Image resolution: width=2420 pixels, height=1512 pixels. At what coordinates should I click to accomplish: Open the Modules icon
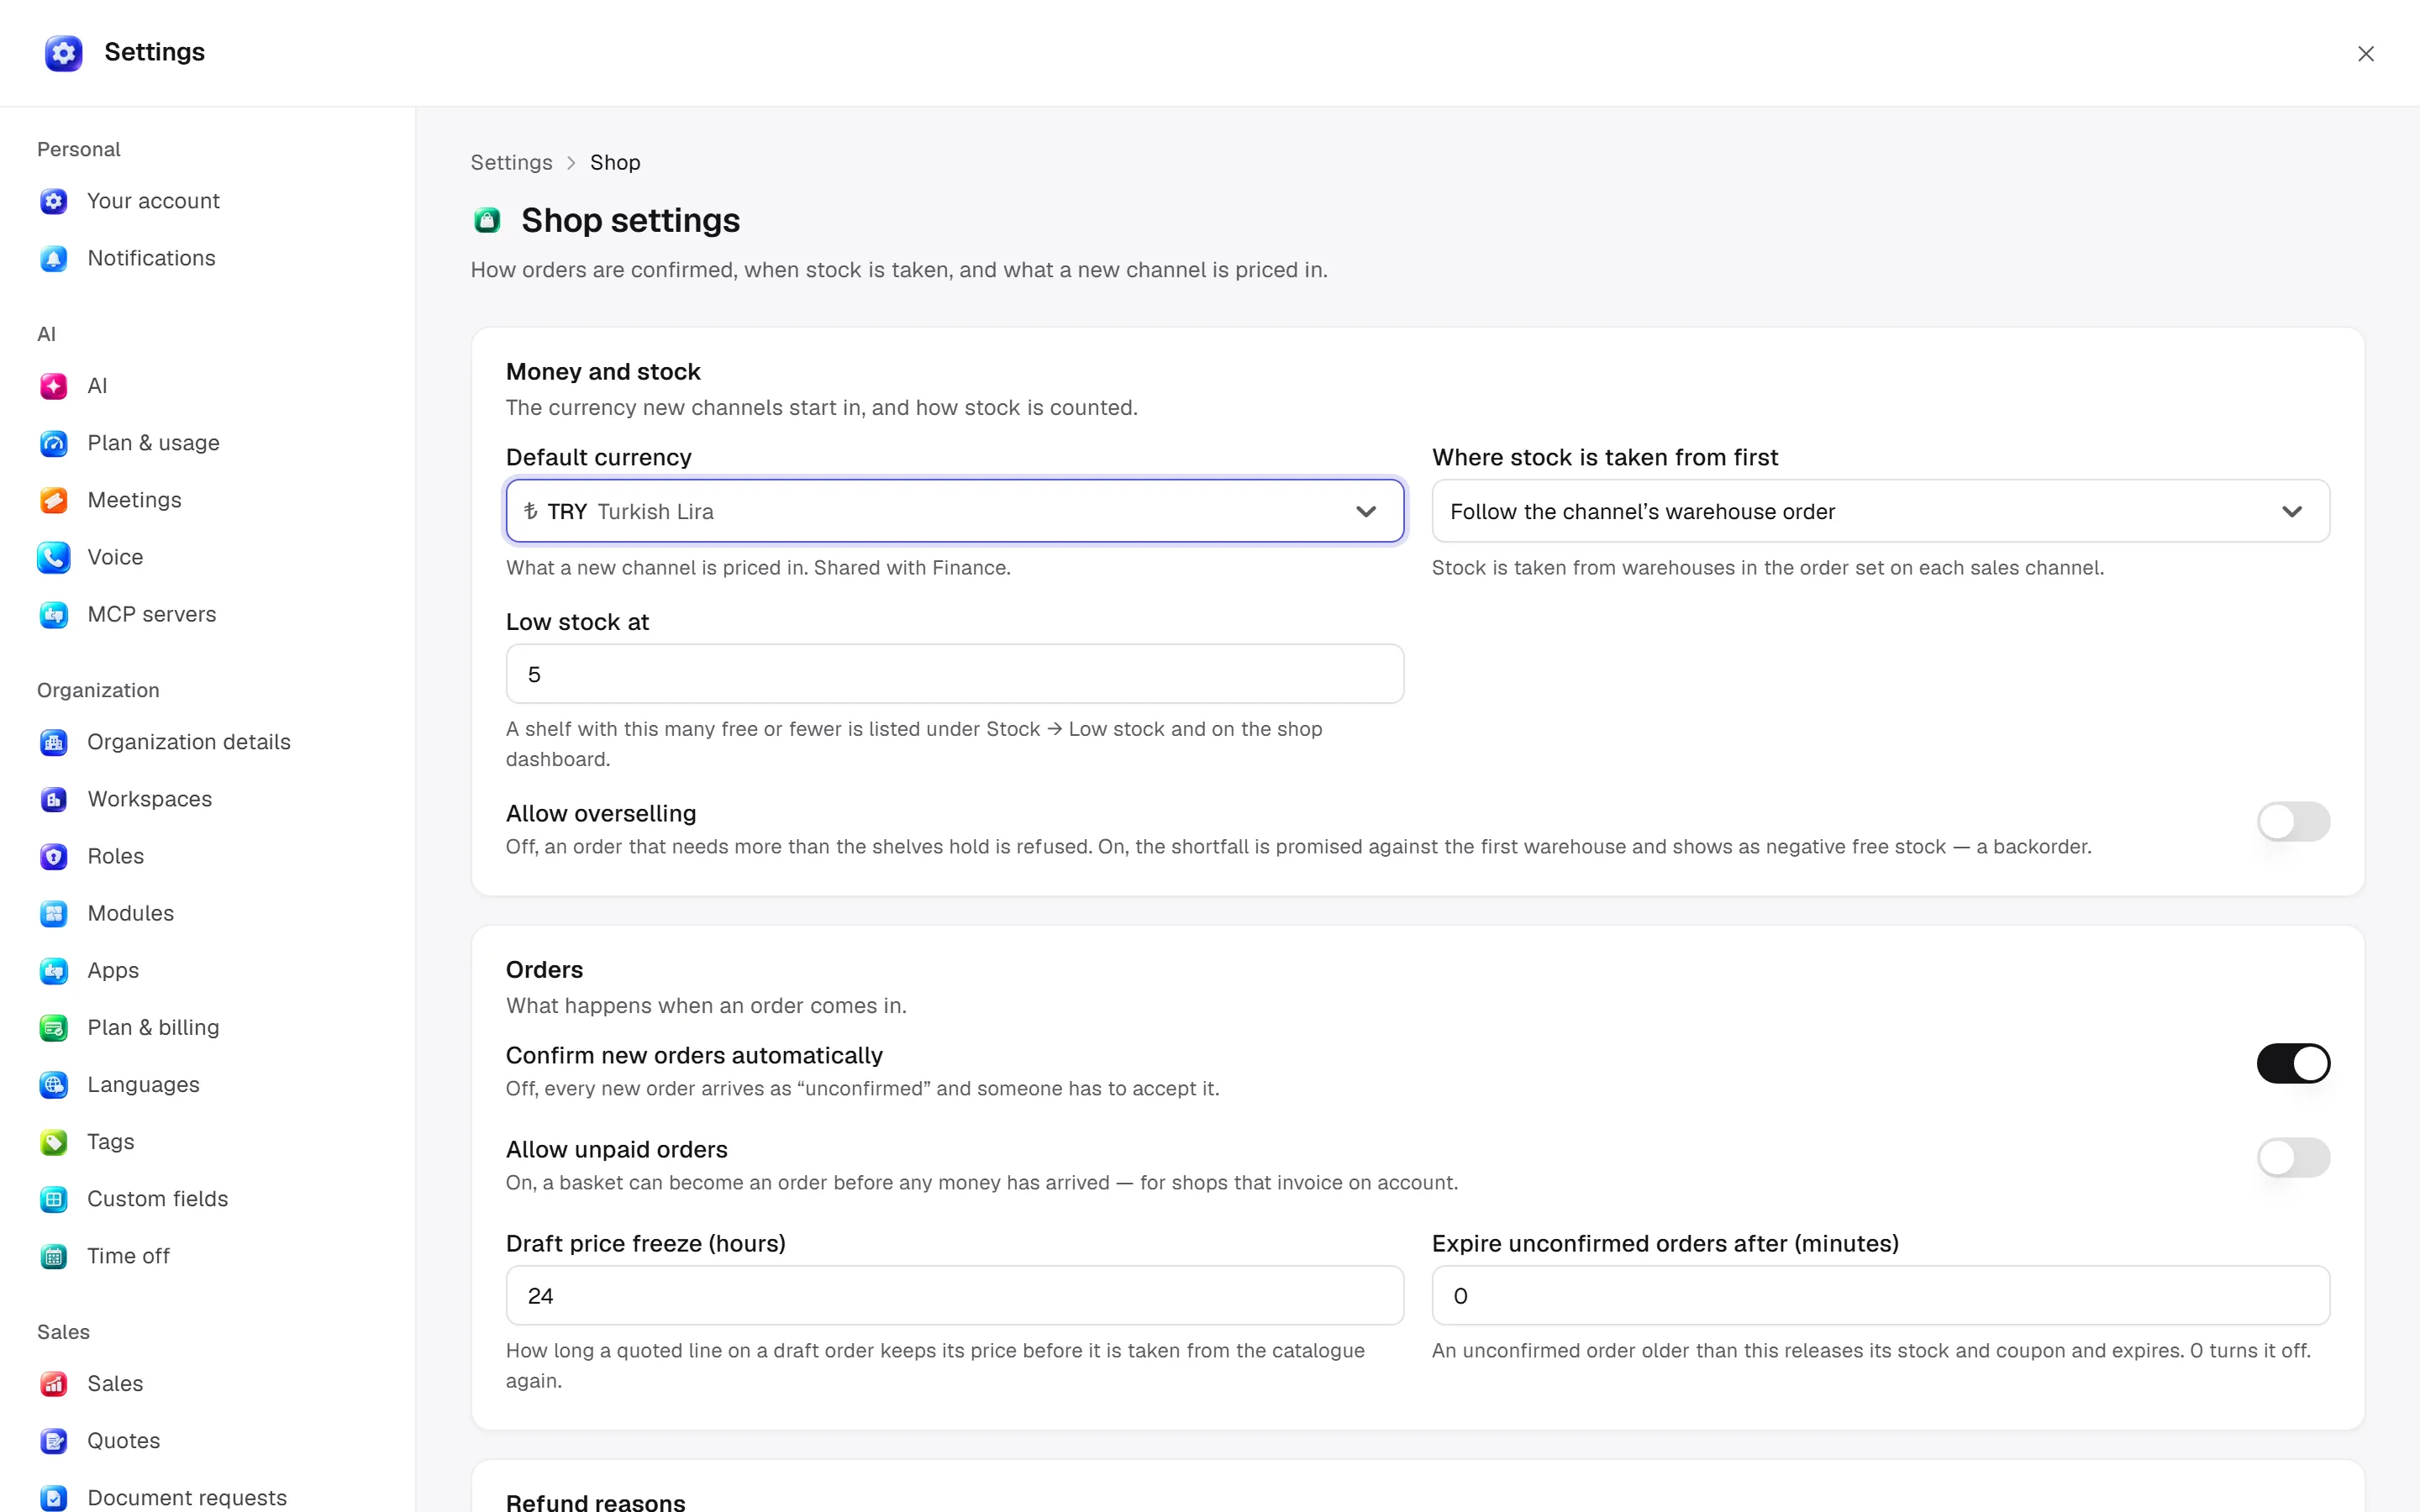pyautogui.click(x=54, y=913)
